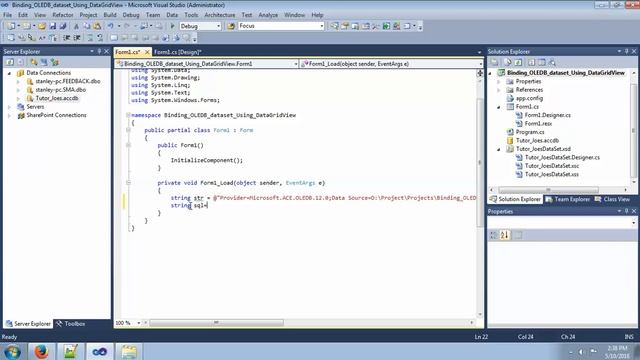
Task: Select stanley-pc.FEEDBACK.dbo connection
Action: [68, 81]
